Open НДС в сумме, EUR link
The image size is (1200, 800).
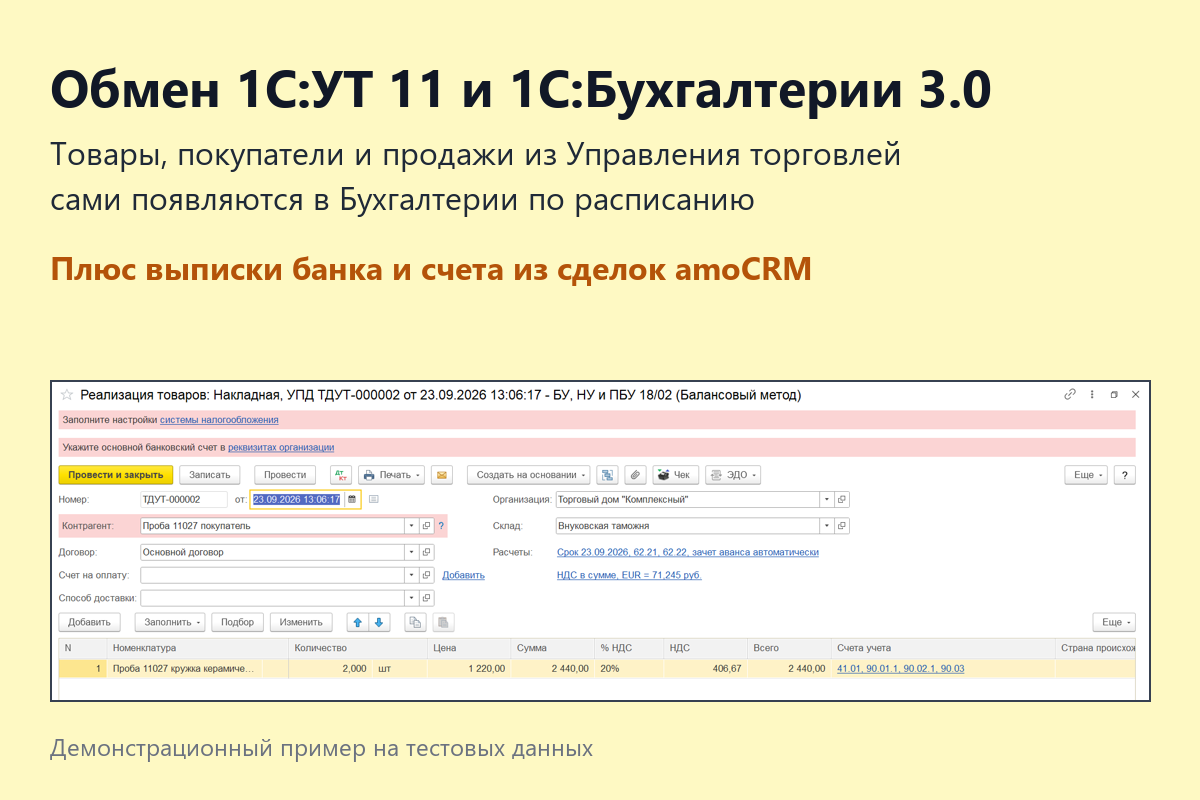(629, 575)
